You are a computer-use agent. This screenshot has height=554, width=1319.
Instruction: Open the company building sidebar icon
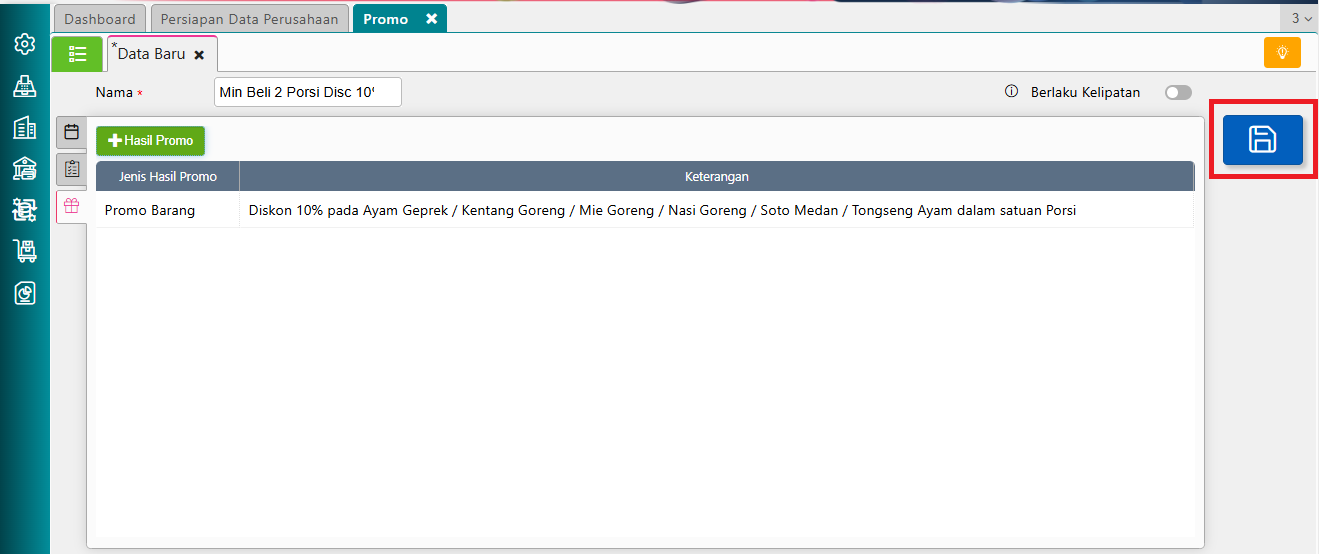pos(25,127)
